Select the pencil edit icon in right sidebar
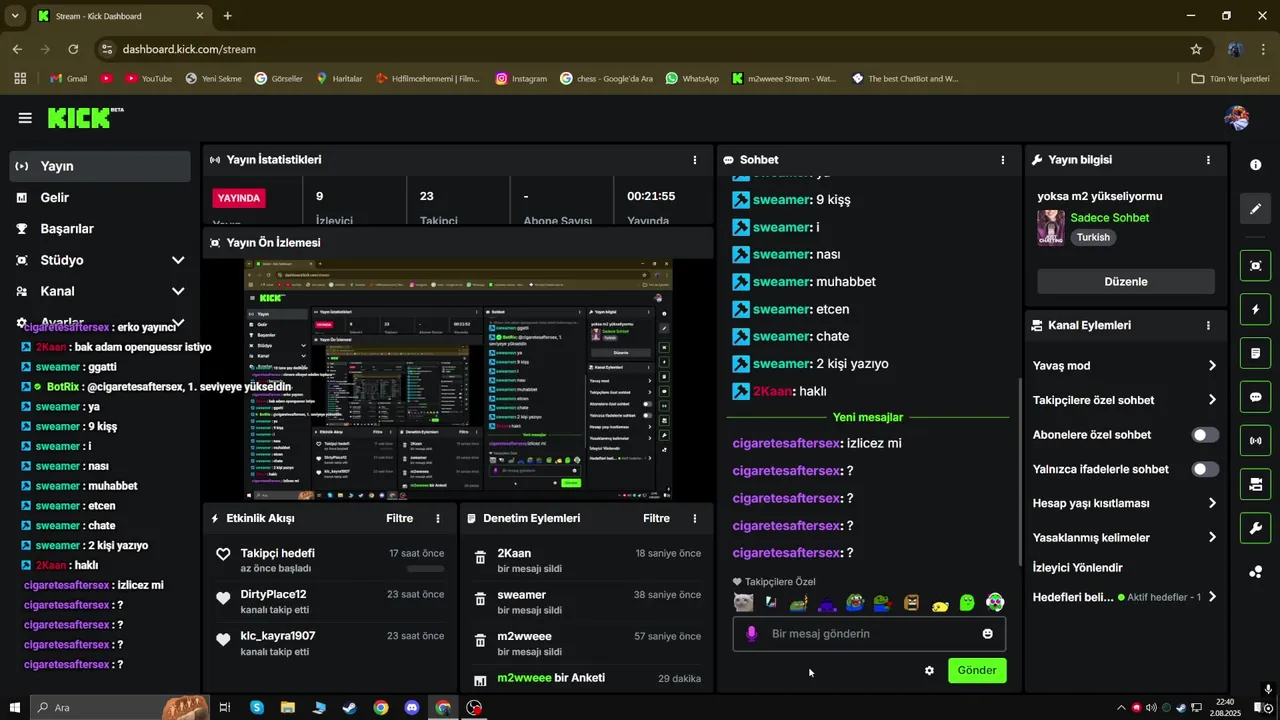1280x720 pixels. click(1255, 209)
